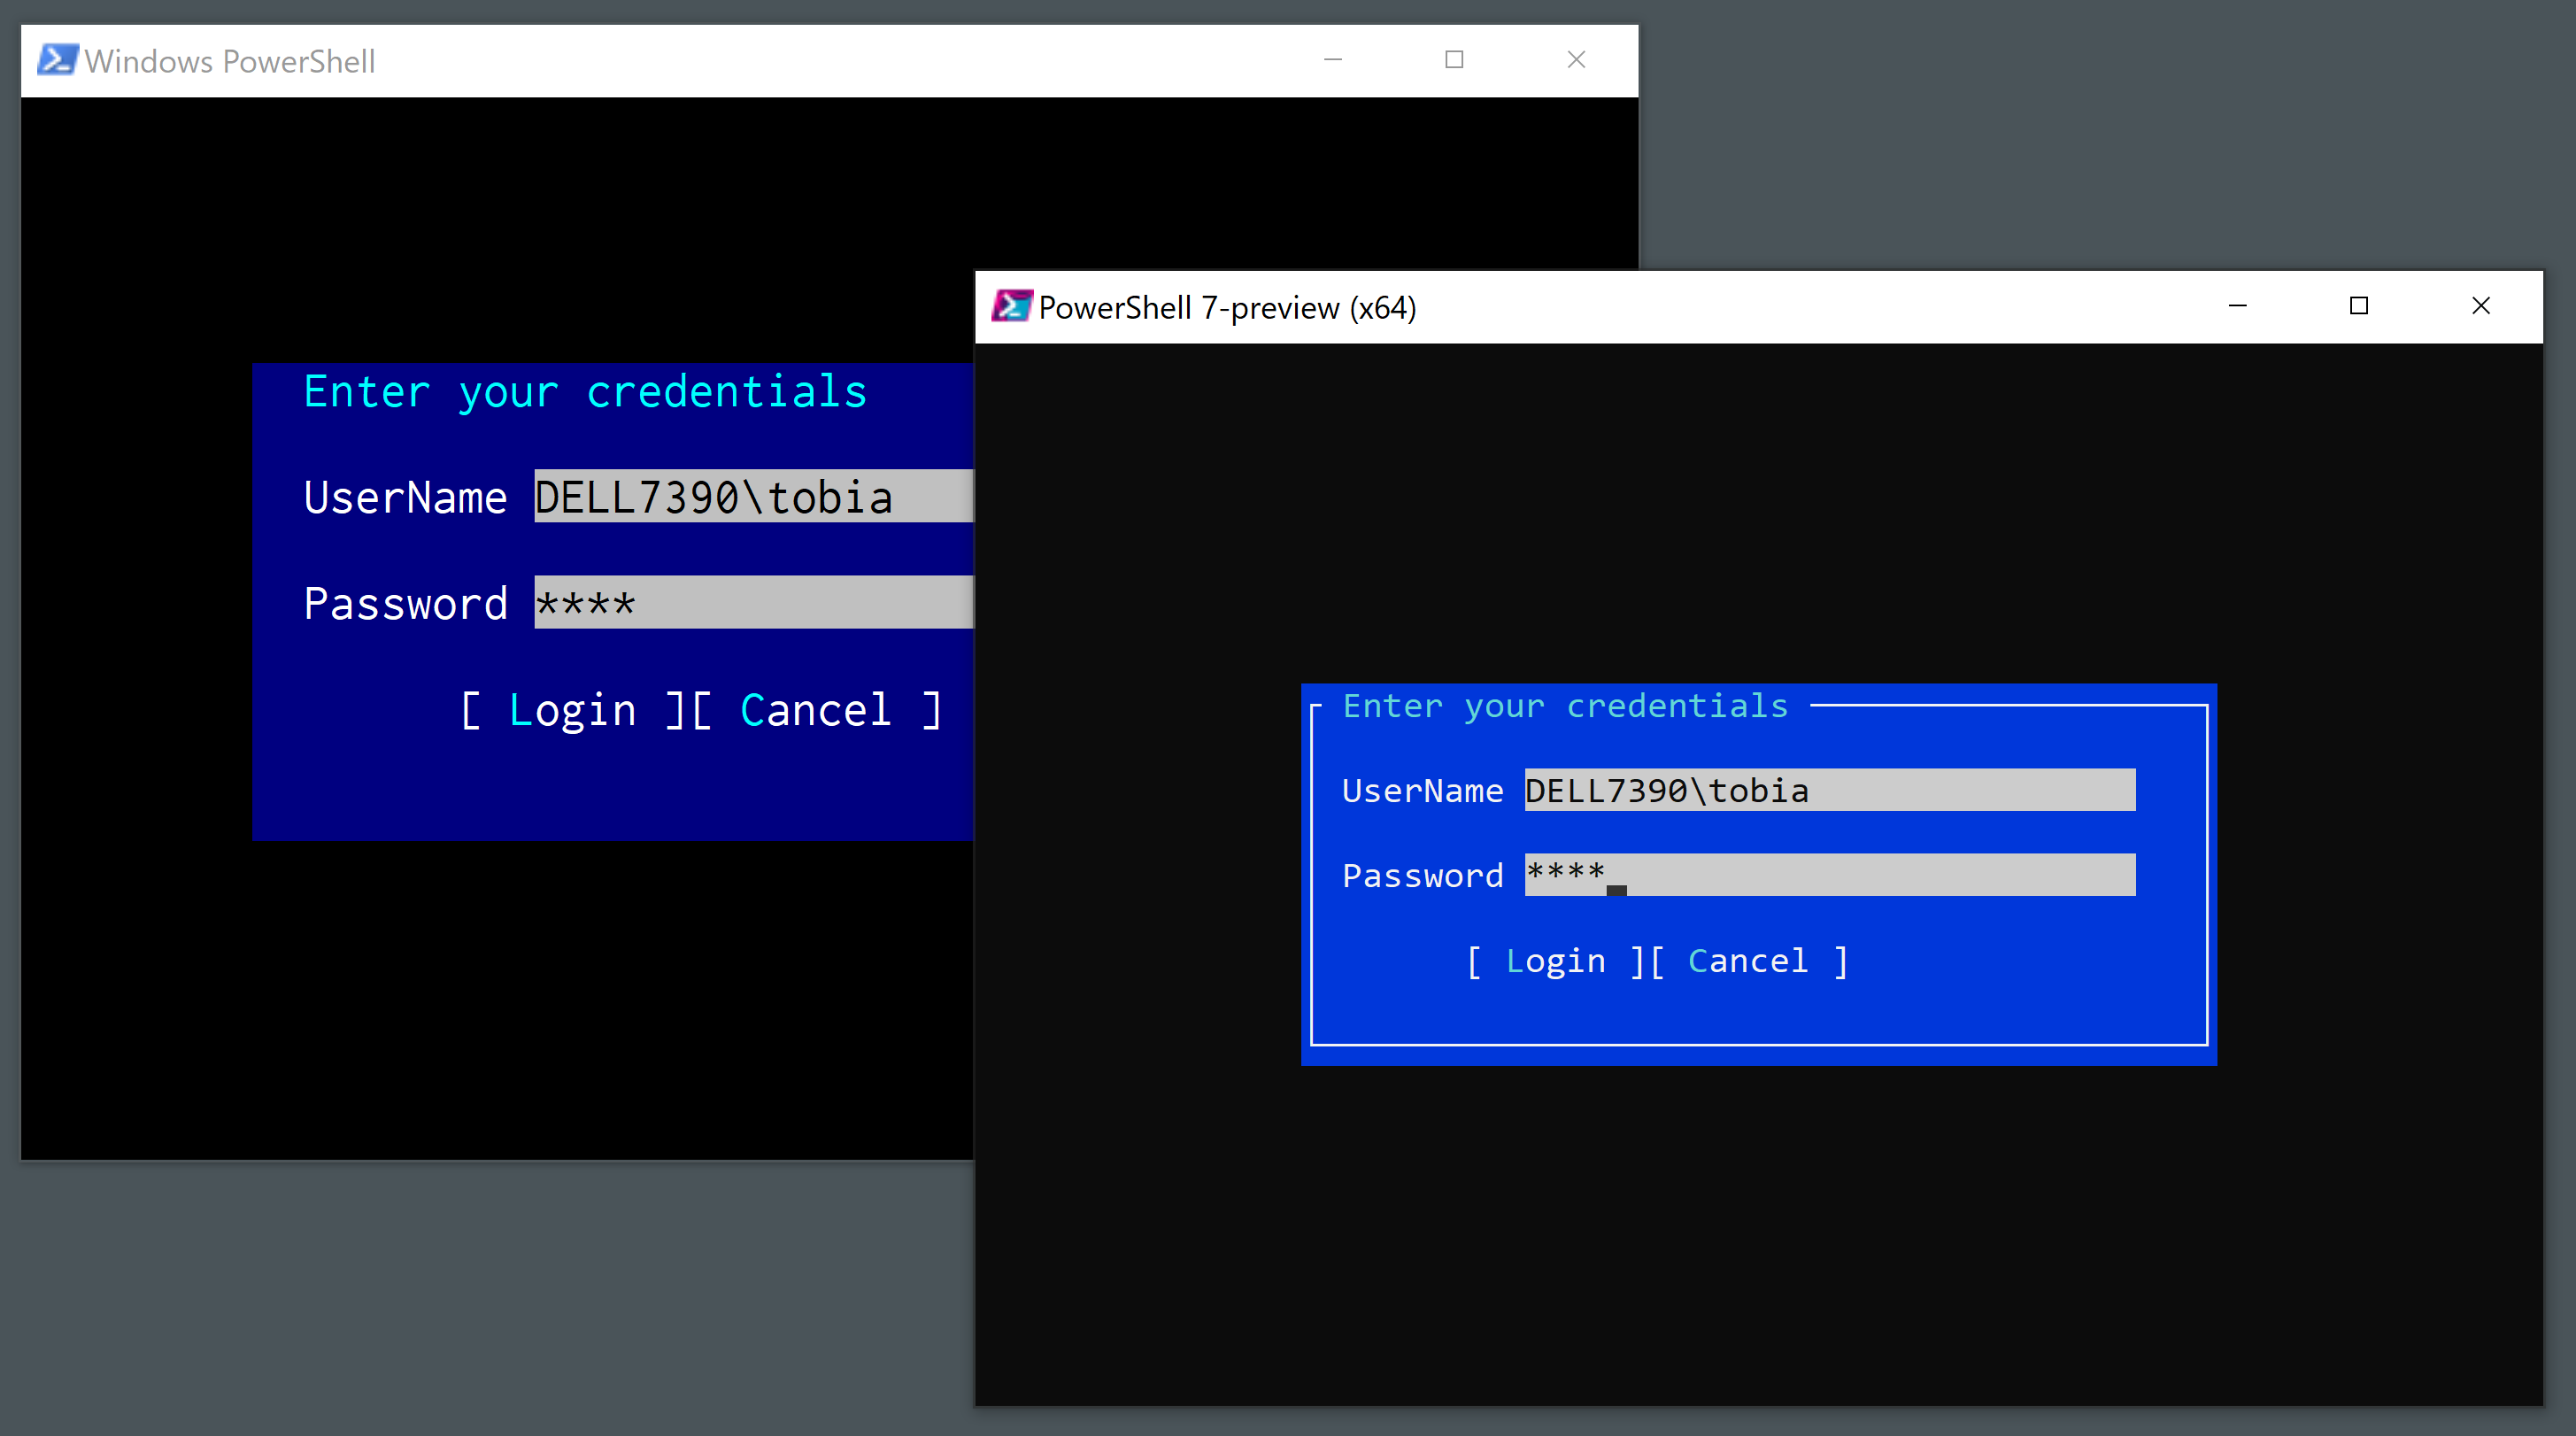2576x1436 pixels.
Task: Click the PowerShell 7-preview title bar icon
Action: tap(1011, 306)
